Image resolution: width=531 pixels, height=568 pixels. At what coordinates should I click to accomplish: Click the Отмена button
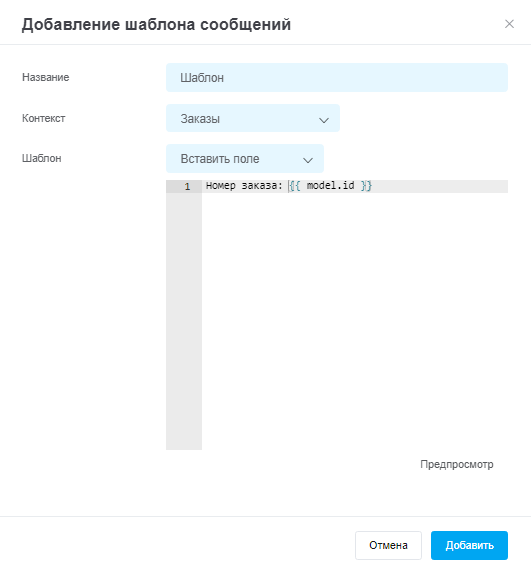point(388,545)
